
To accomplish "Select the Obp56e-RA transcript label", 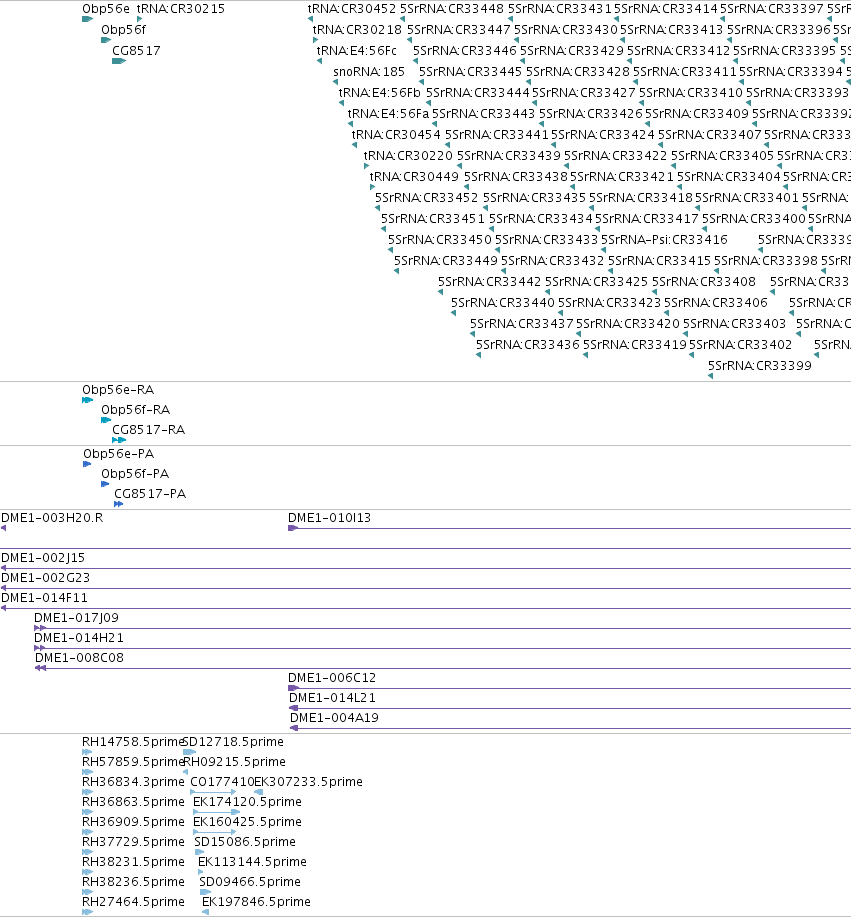I will pyautogui.click(x=118, y=390).
